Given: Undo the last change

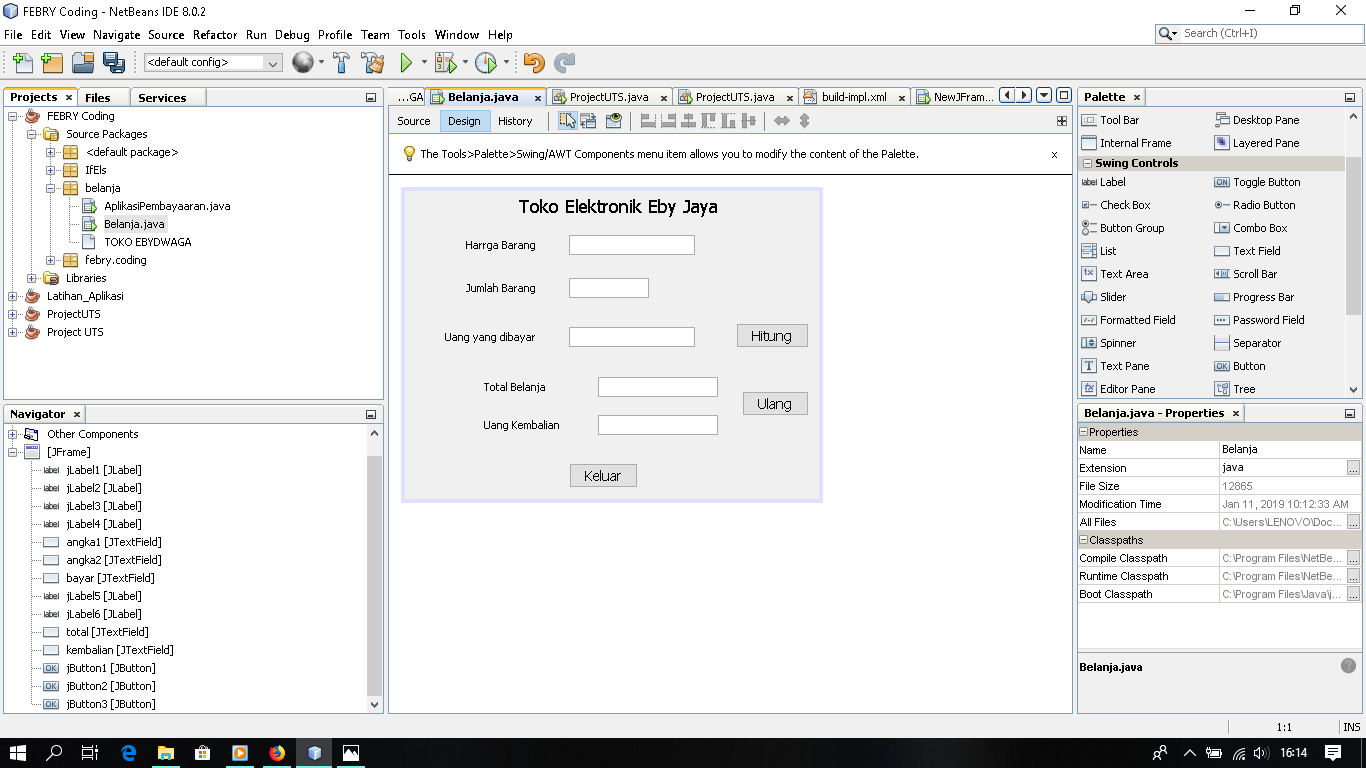Looking at the screenshot, I should pyautogui.click(x=534, y=62).
